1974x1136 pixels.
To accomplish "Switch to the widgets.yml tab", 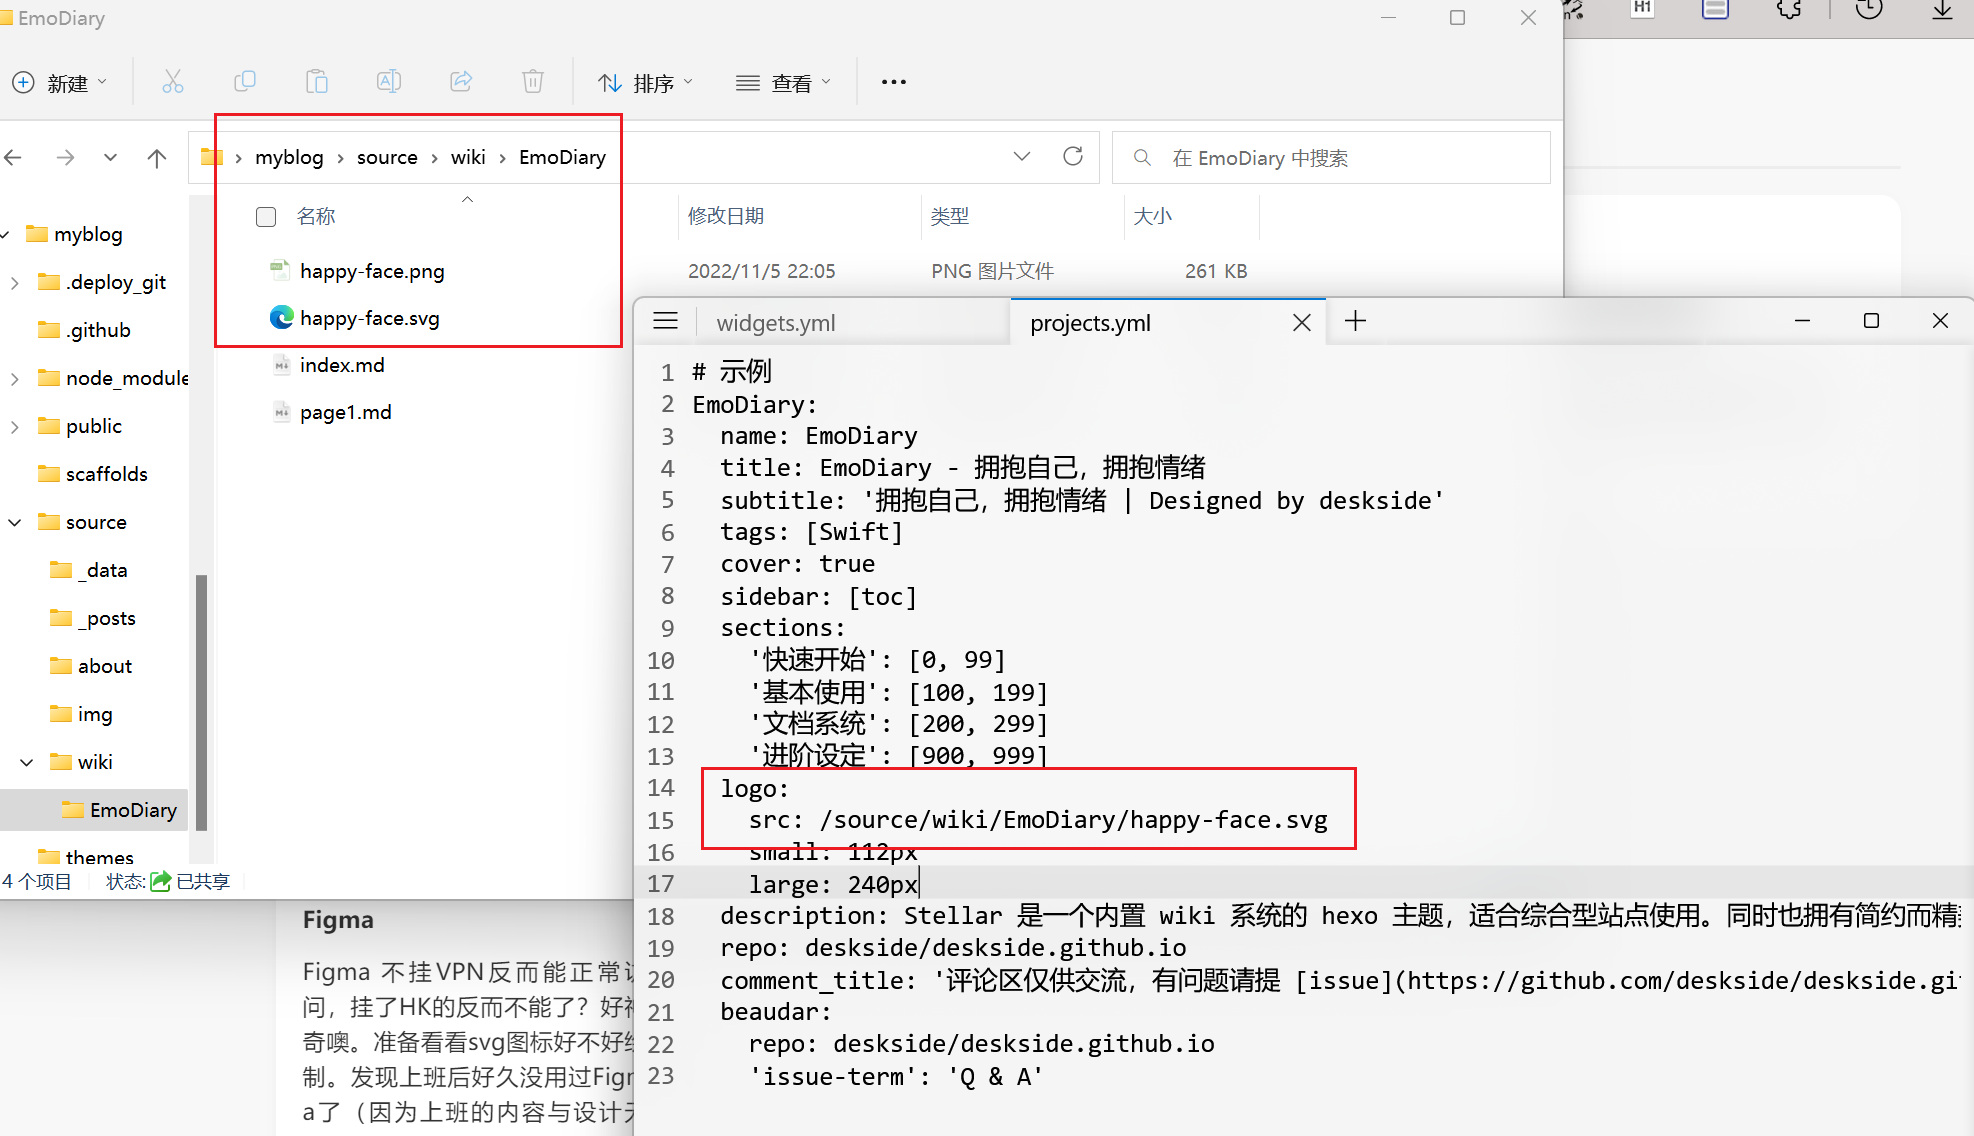I will click(x=776, y=323).
